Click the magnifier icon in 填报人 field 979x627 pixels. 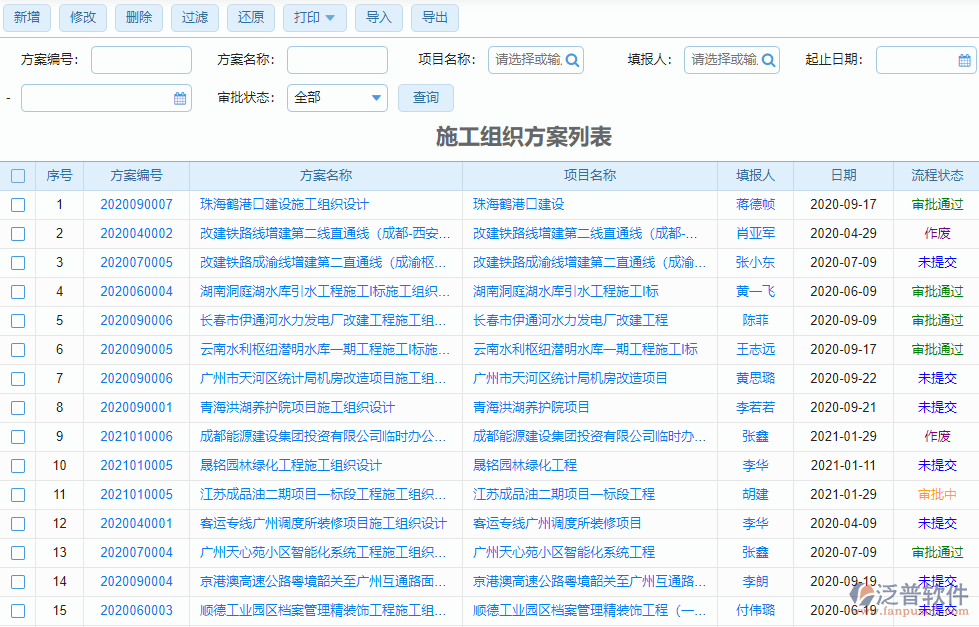pyautogui.click(x=768, y=60)
